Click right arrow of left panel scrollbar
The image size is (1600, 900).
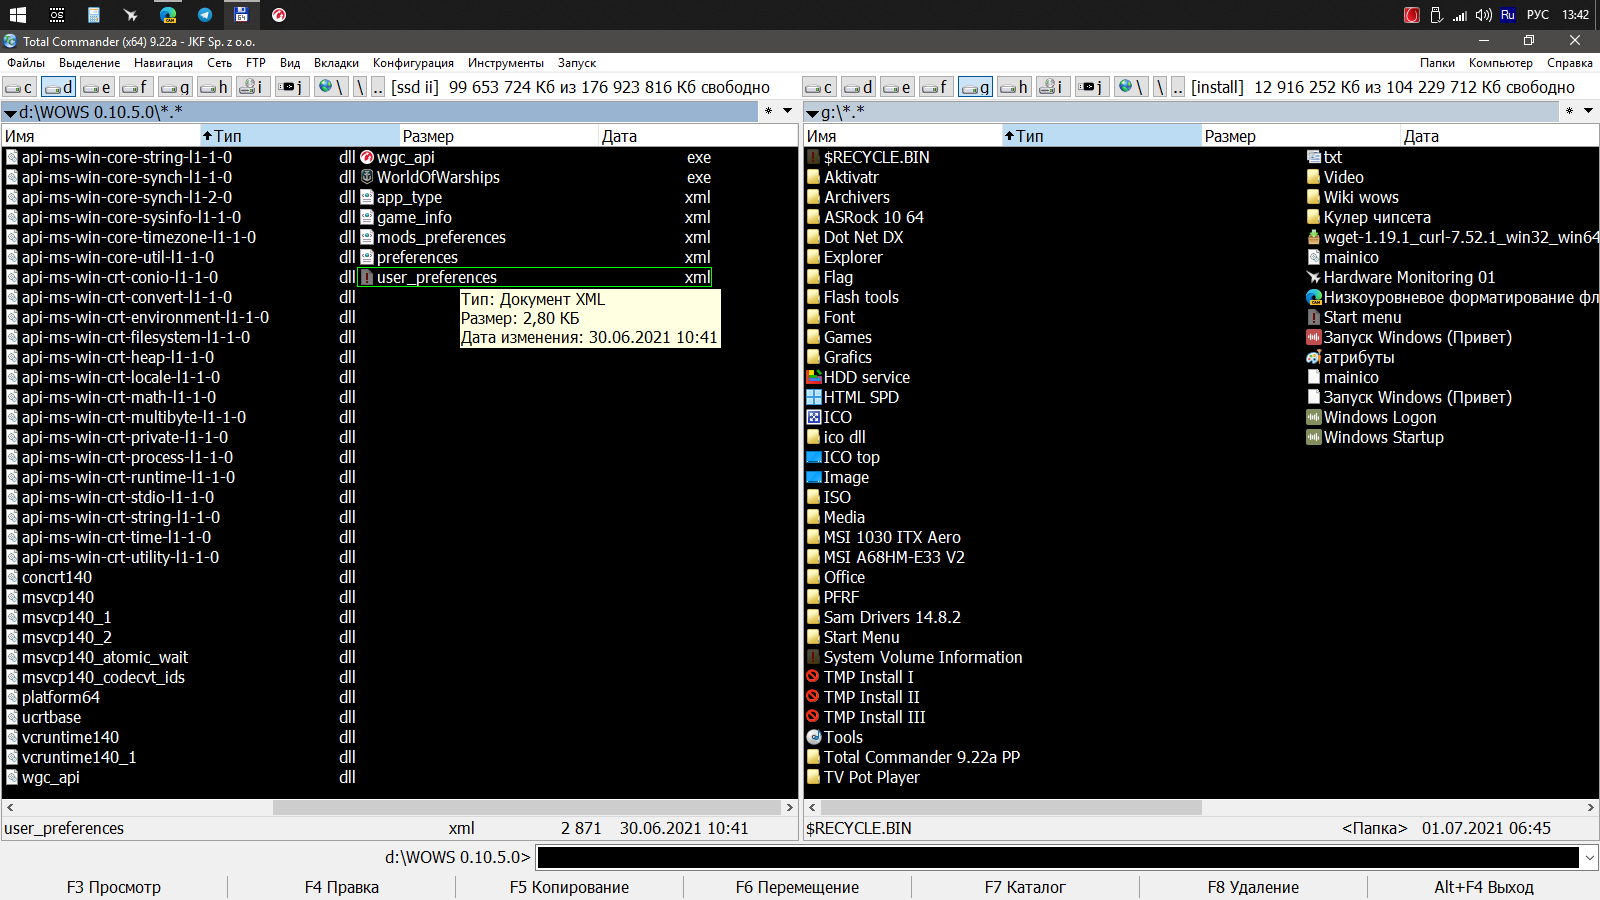[x=789, y=807]
